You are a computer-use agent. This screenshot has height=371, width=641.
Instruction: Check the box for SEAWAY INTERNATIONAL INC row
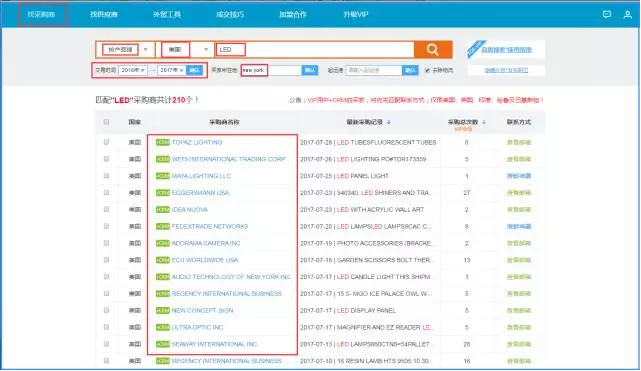106,344
